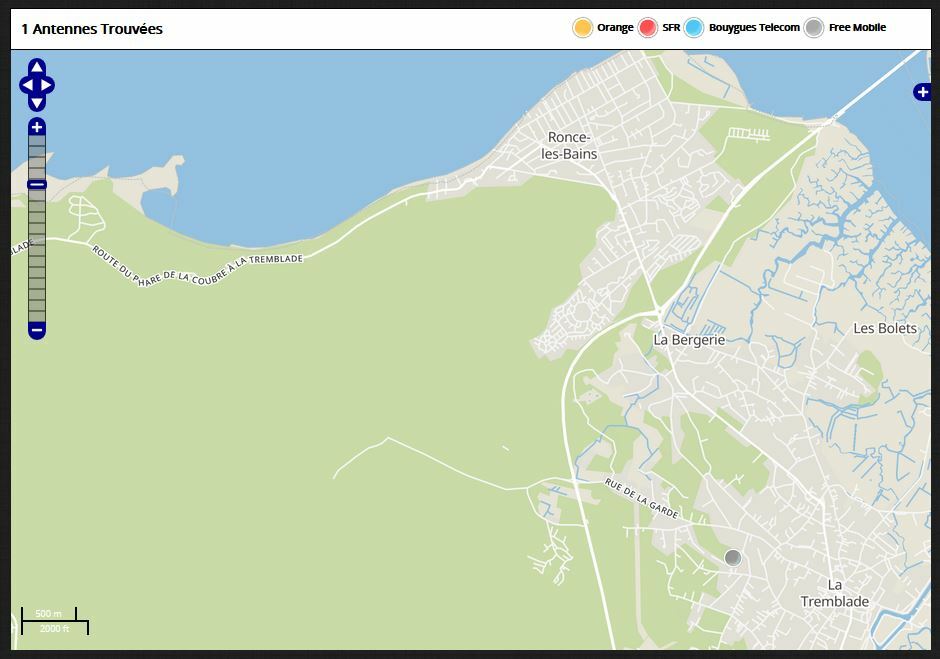Viewport: 940px width, 659px height.
Task: Click the Ronce-les-Bains place label
Action: 569,146
